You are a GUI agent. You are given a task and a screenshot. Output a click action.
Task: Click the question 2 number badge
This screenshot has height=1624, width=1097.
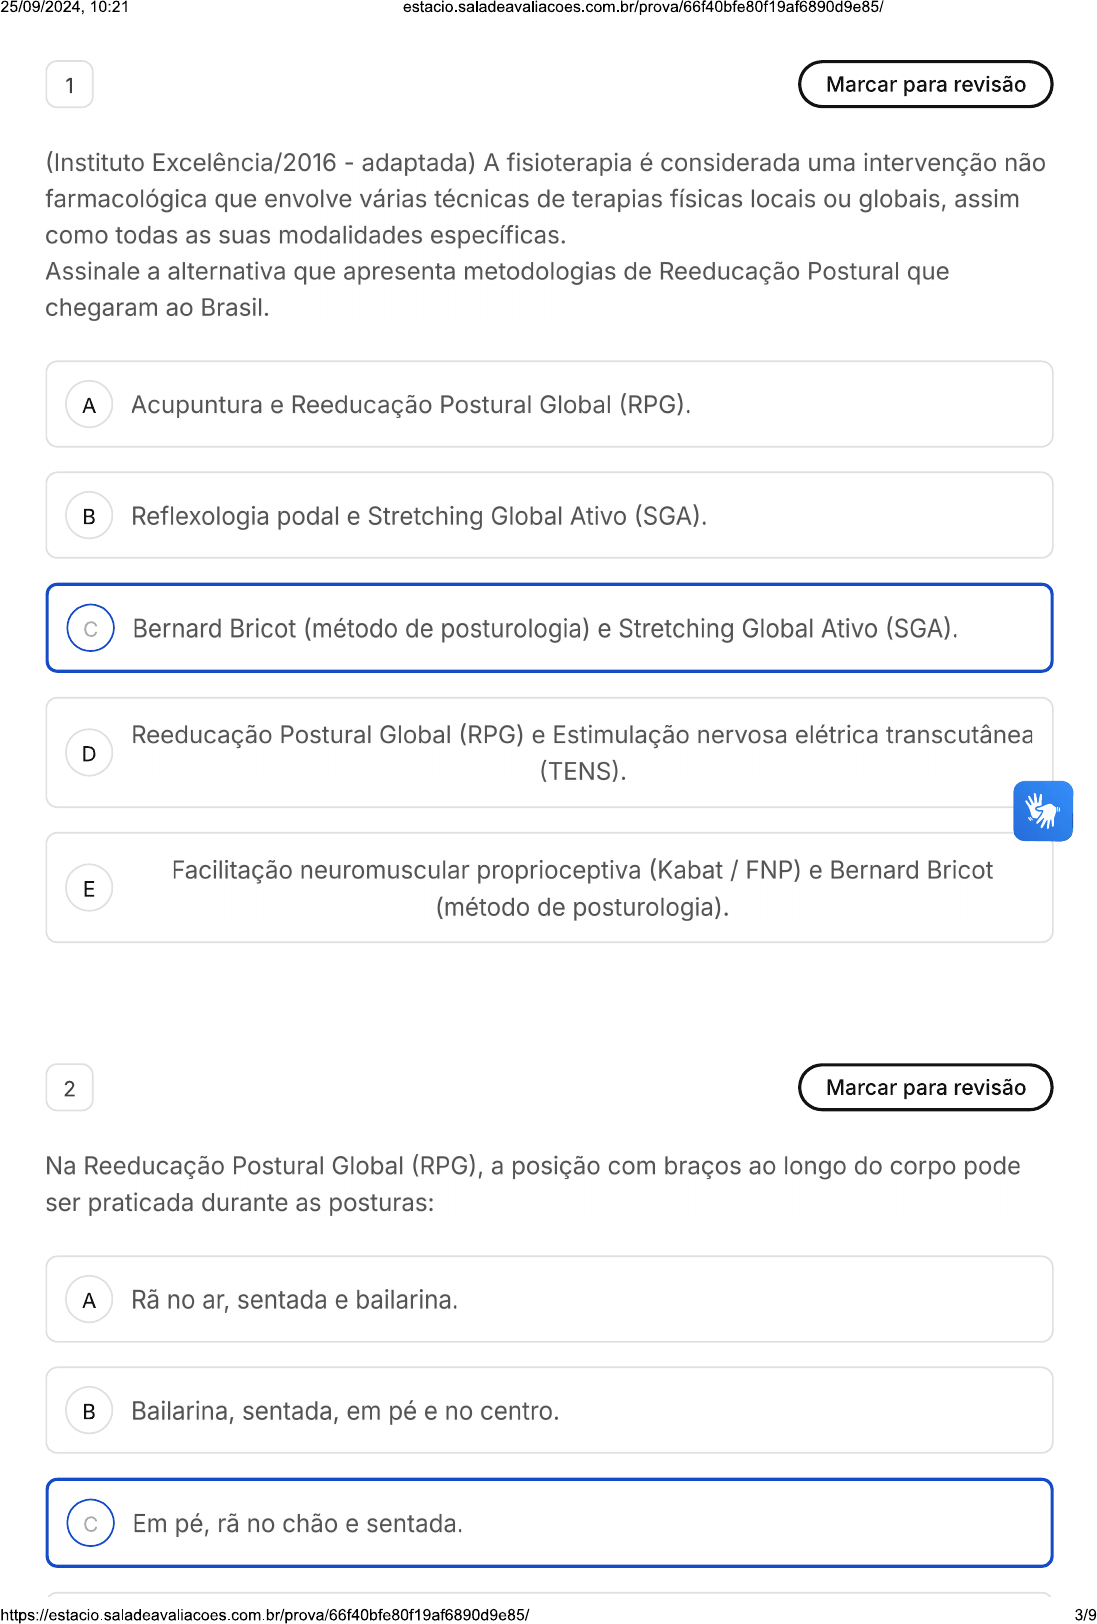pos(70,1088)
